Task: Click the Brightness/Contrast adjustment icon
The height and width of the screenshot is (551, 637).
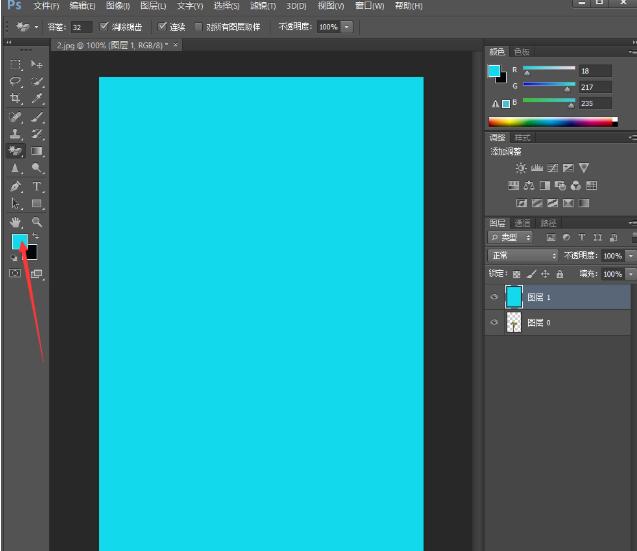Action: 520,168
